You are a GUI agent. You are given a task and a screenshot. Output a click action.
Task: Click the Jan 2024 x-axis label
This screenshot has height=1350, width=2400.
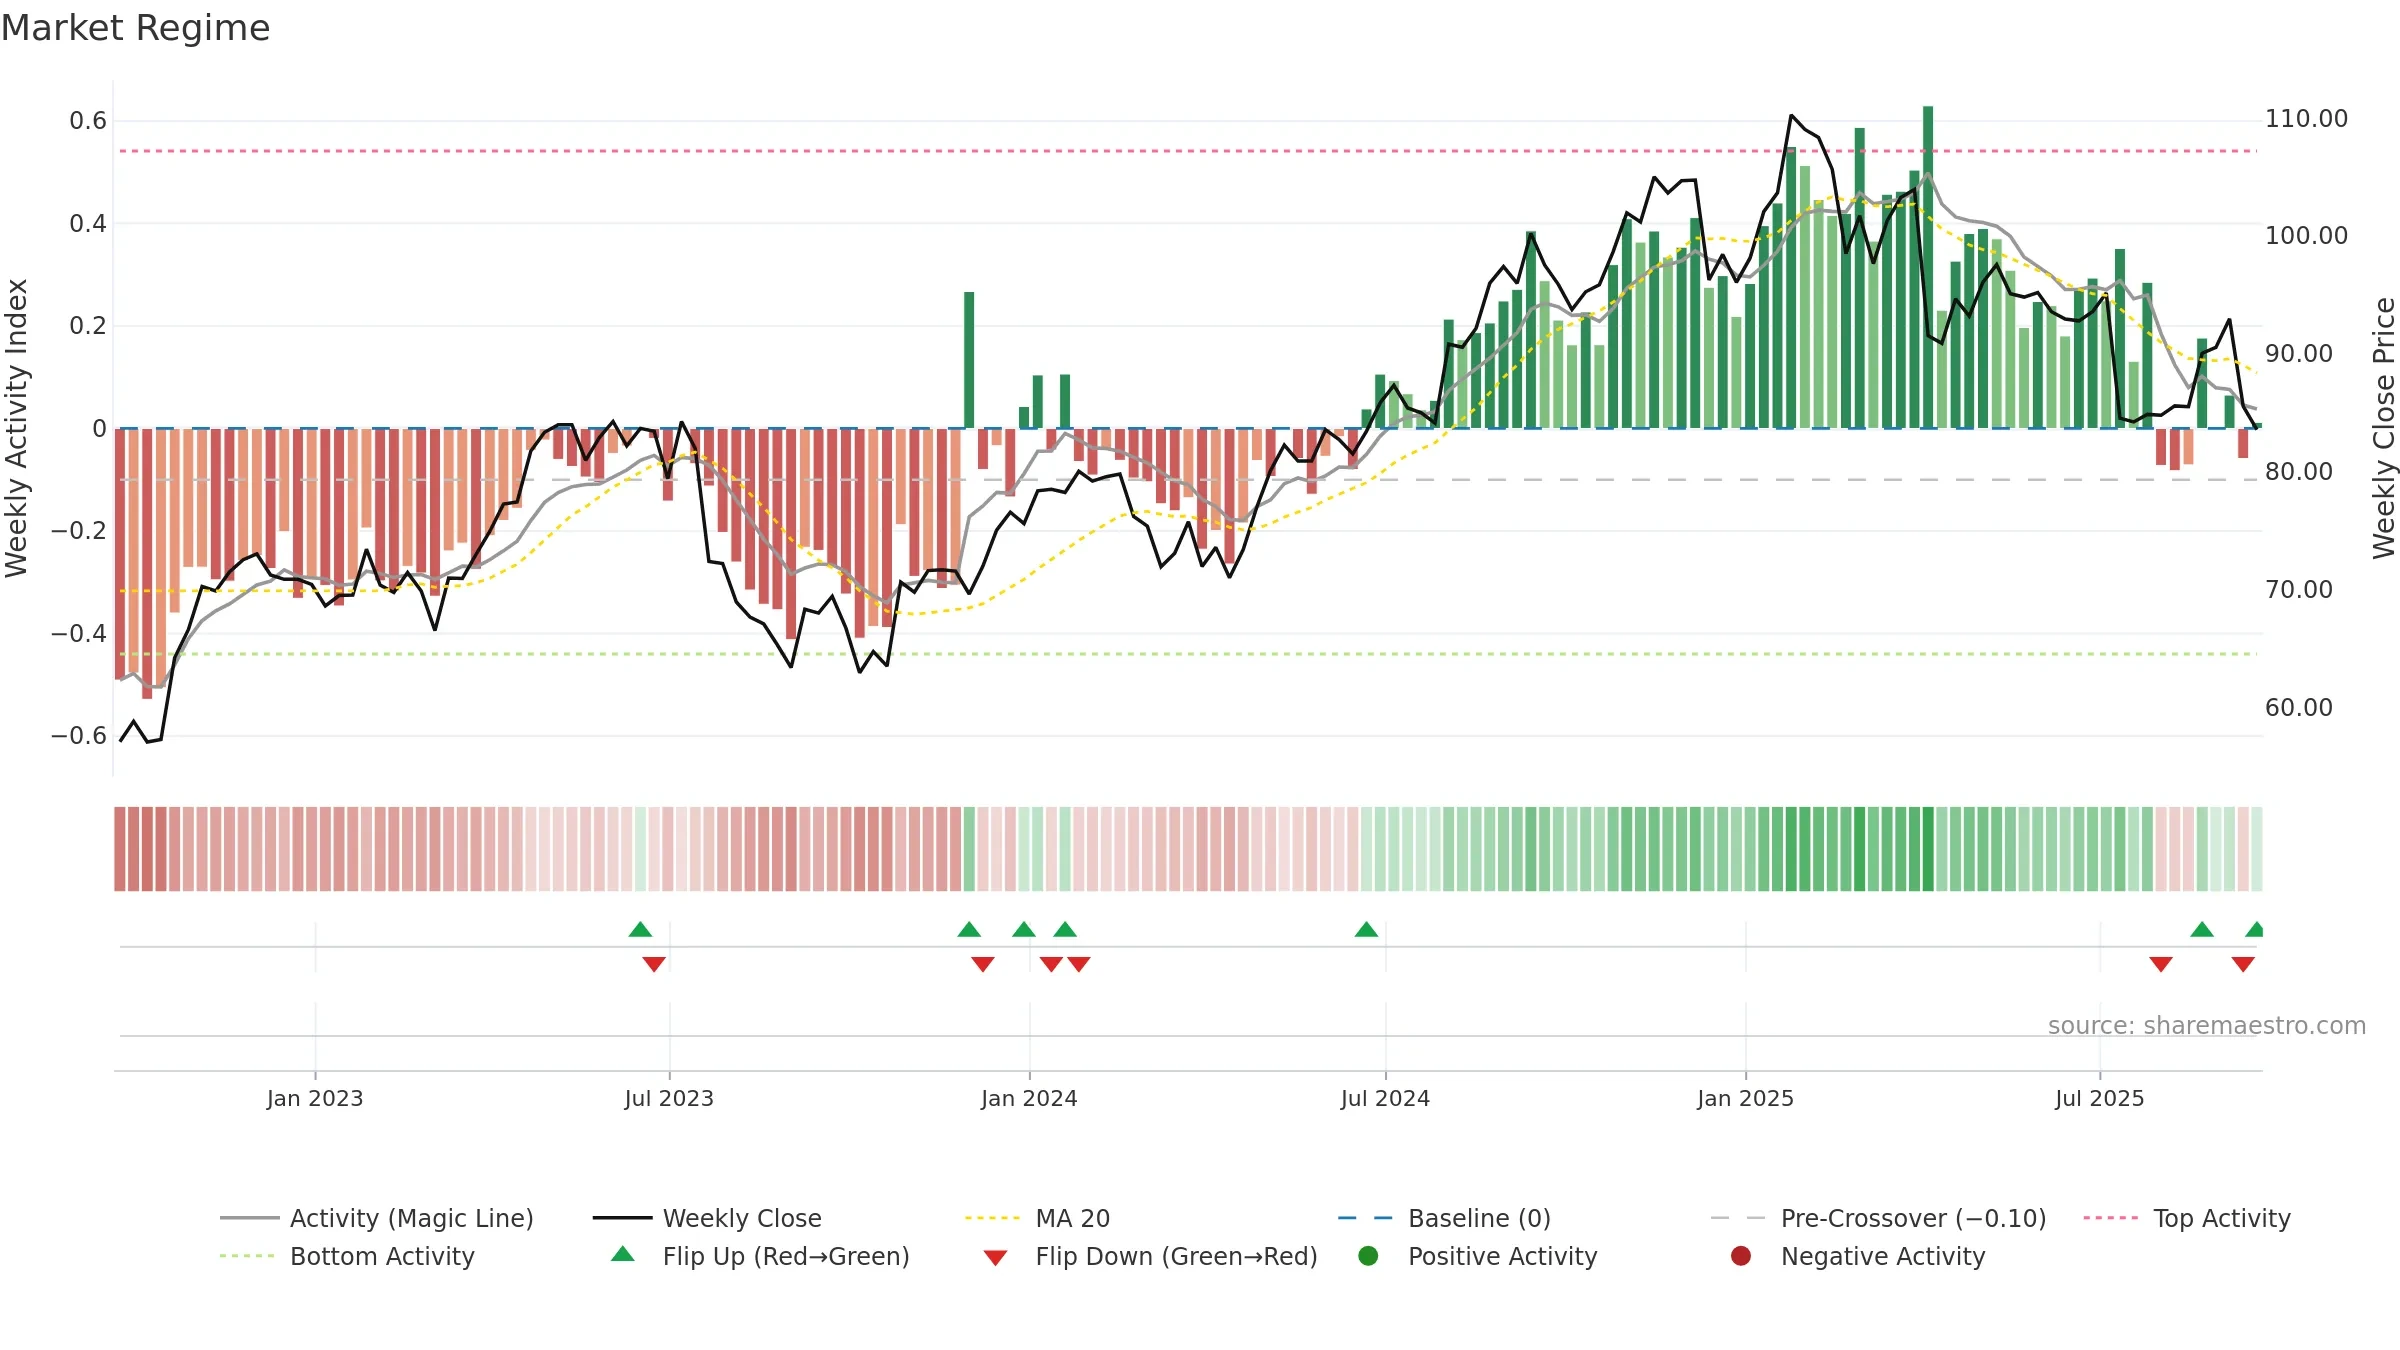point(1029,1098)
